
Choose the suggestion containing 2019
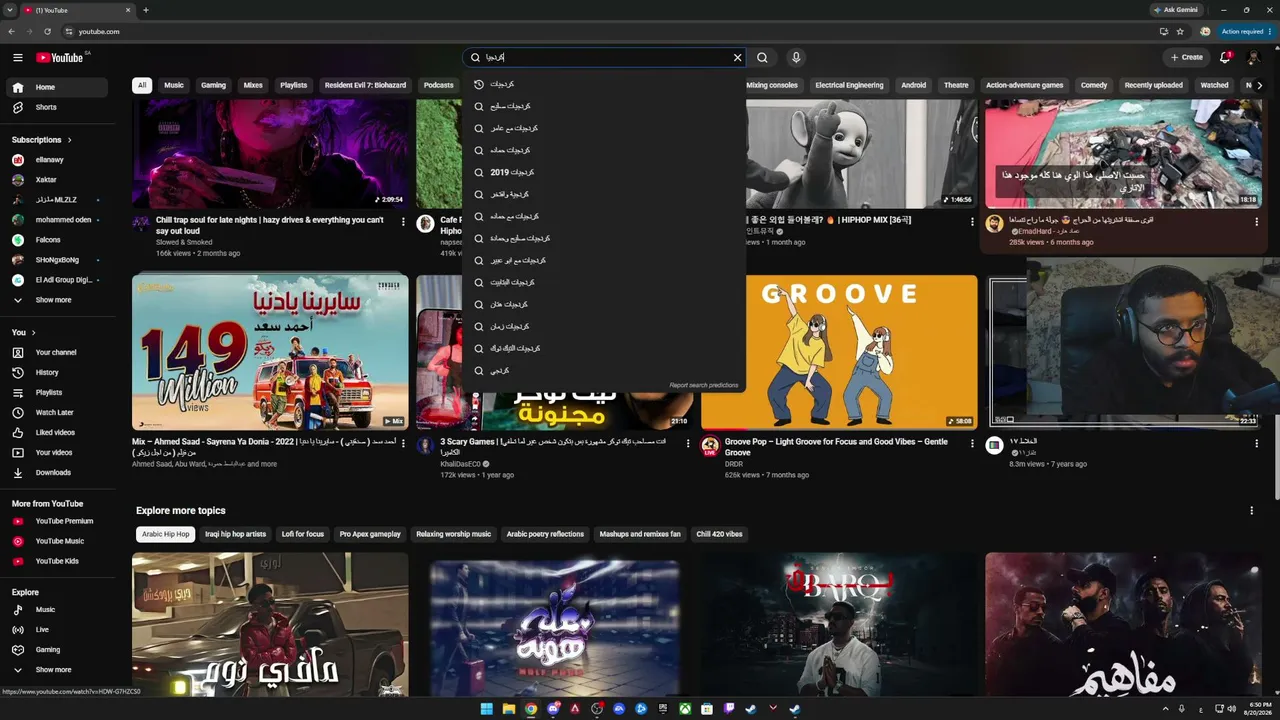coord(604,172)
